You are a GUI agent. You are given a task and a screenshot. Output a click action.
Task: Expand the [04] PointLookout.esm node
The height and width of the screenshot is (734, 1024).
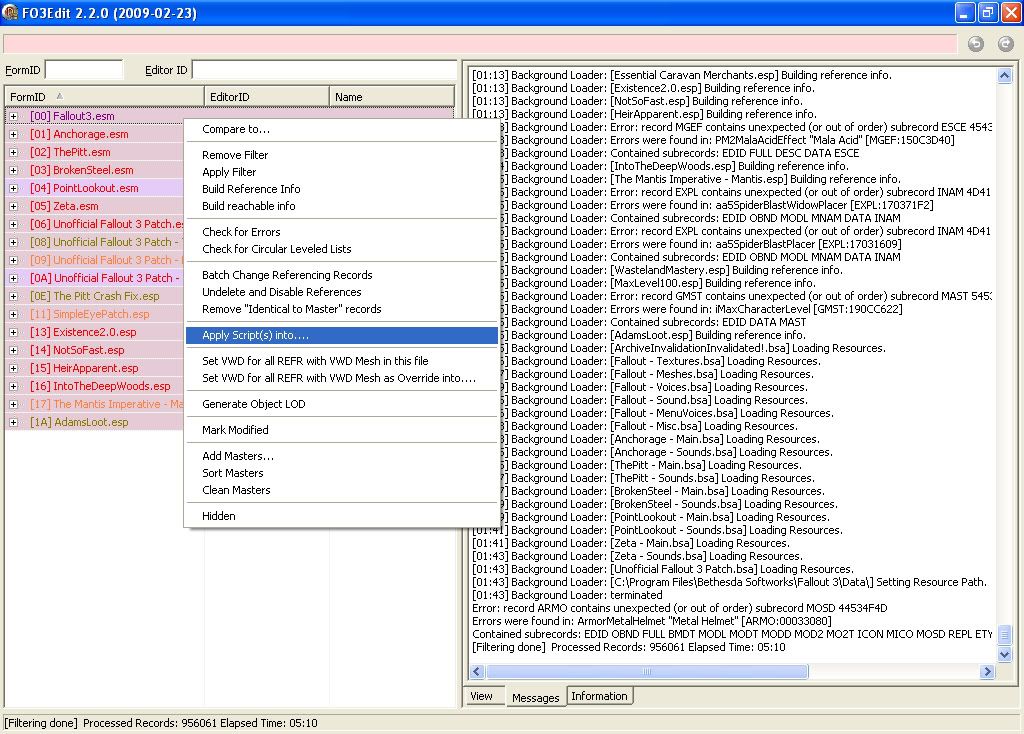coord(13,188)
